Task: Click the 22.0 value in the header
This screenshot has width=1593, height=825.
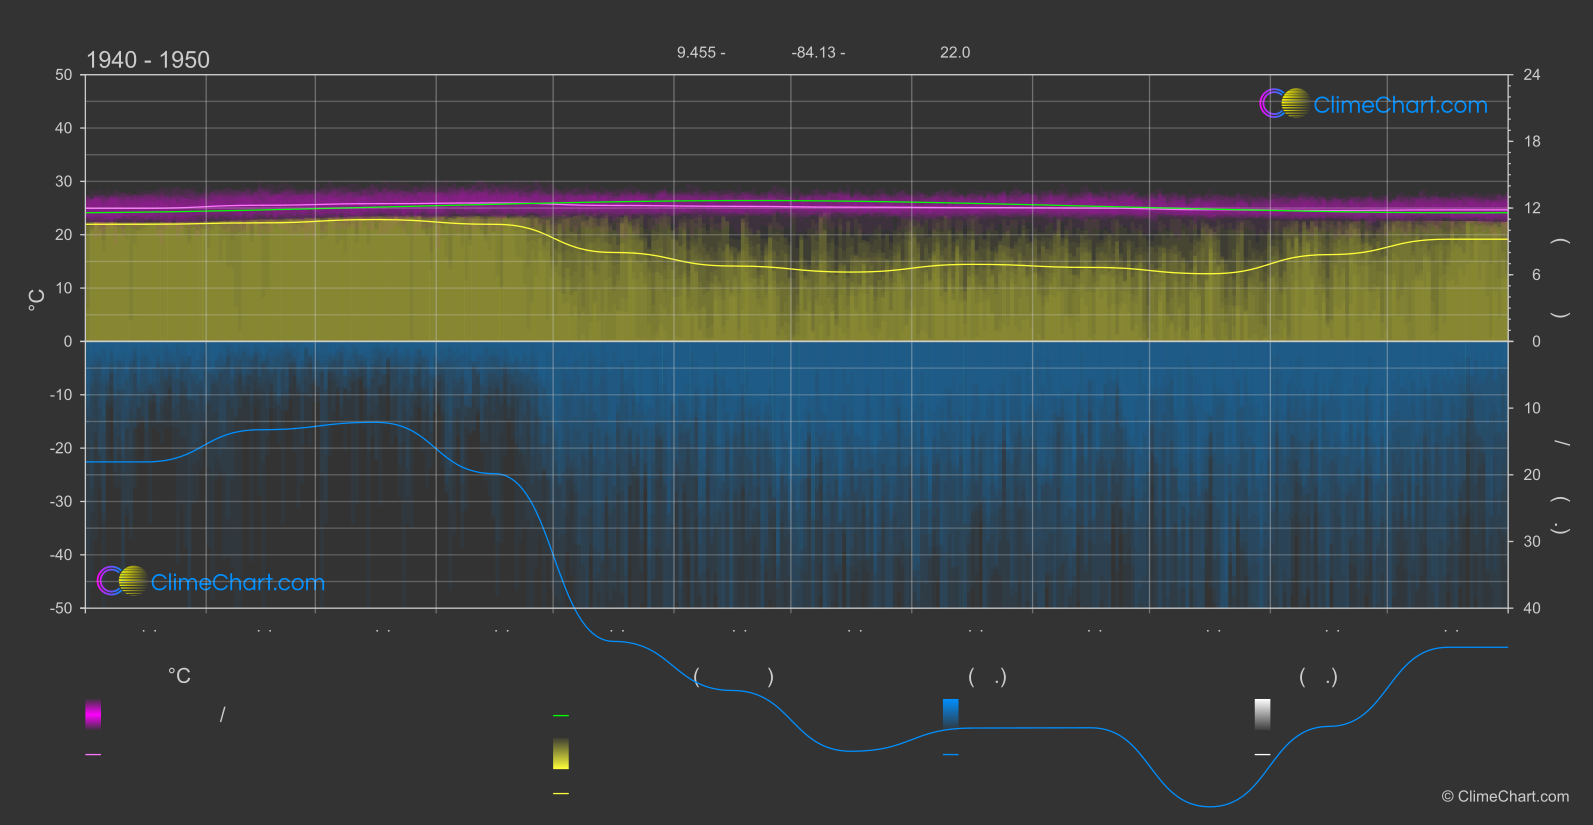Action: 954,52
